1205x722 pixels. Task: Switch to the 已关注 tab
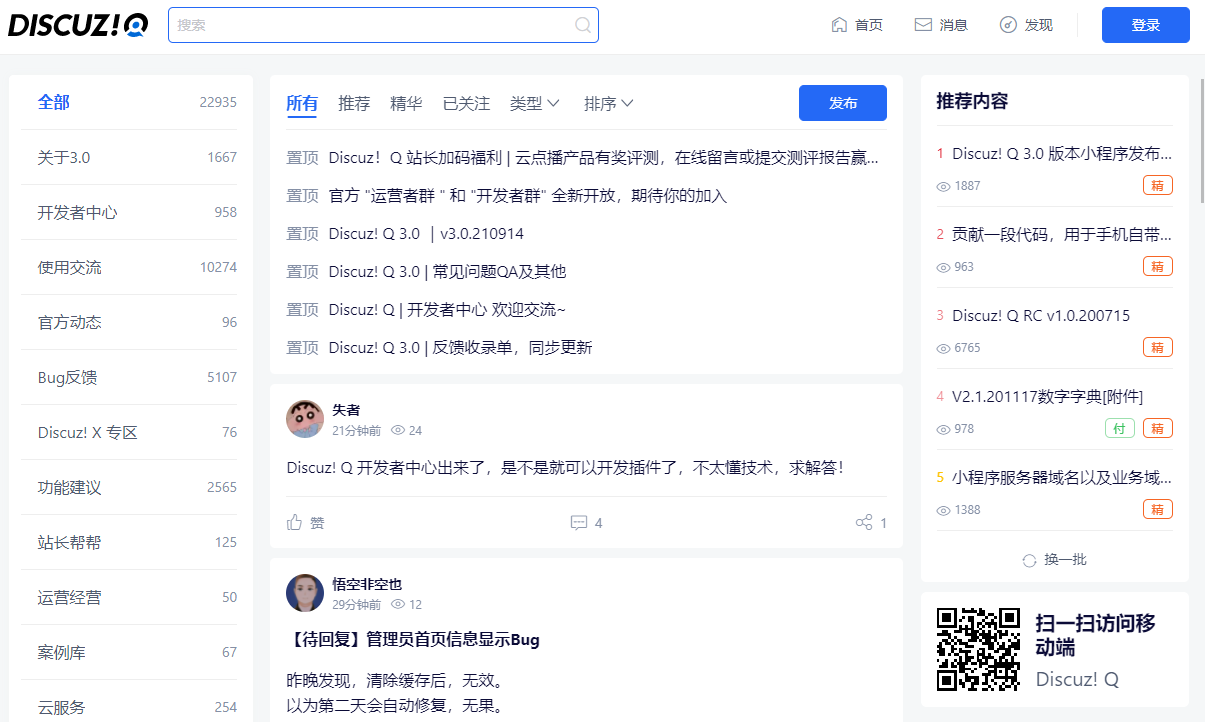(466, 103)
